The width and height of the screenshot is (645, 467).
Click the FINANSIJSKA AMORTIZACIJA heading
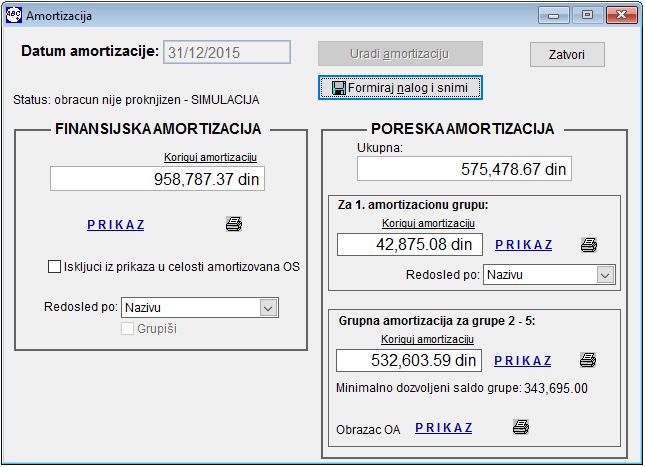158,129
